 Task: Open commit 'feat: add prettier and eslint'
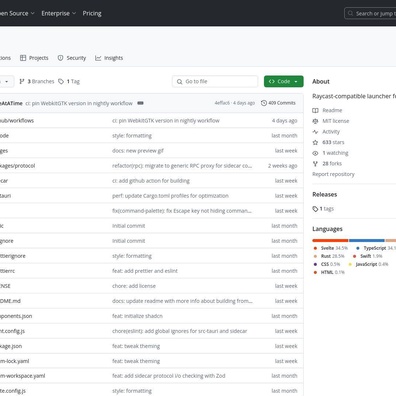[145, 271]
